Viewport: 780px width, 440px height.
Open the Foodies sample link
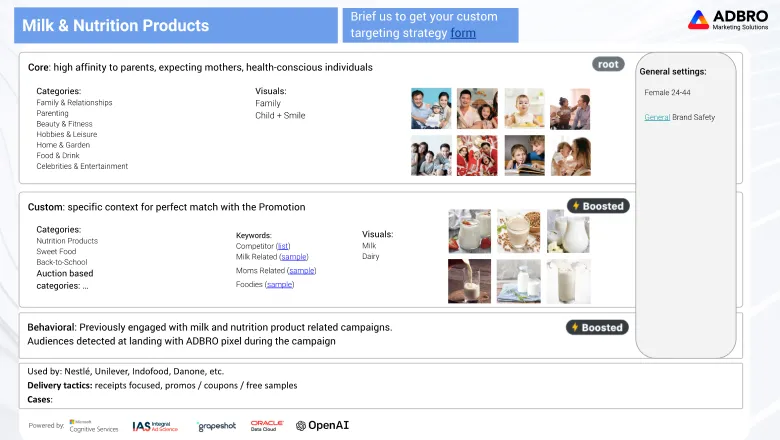tap(280, 284)
